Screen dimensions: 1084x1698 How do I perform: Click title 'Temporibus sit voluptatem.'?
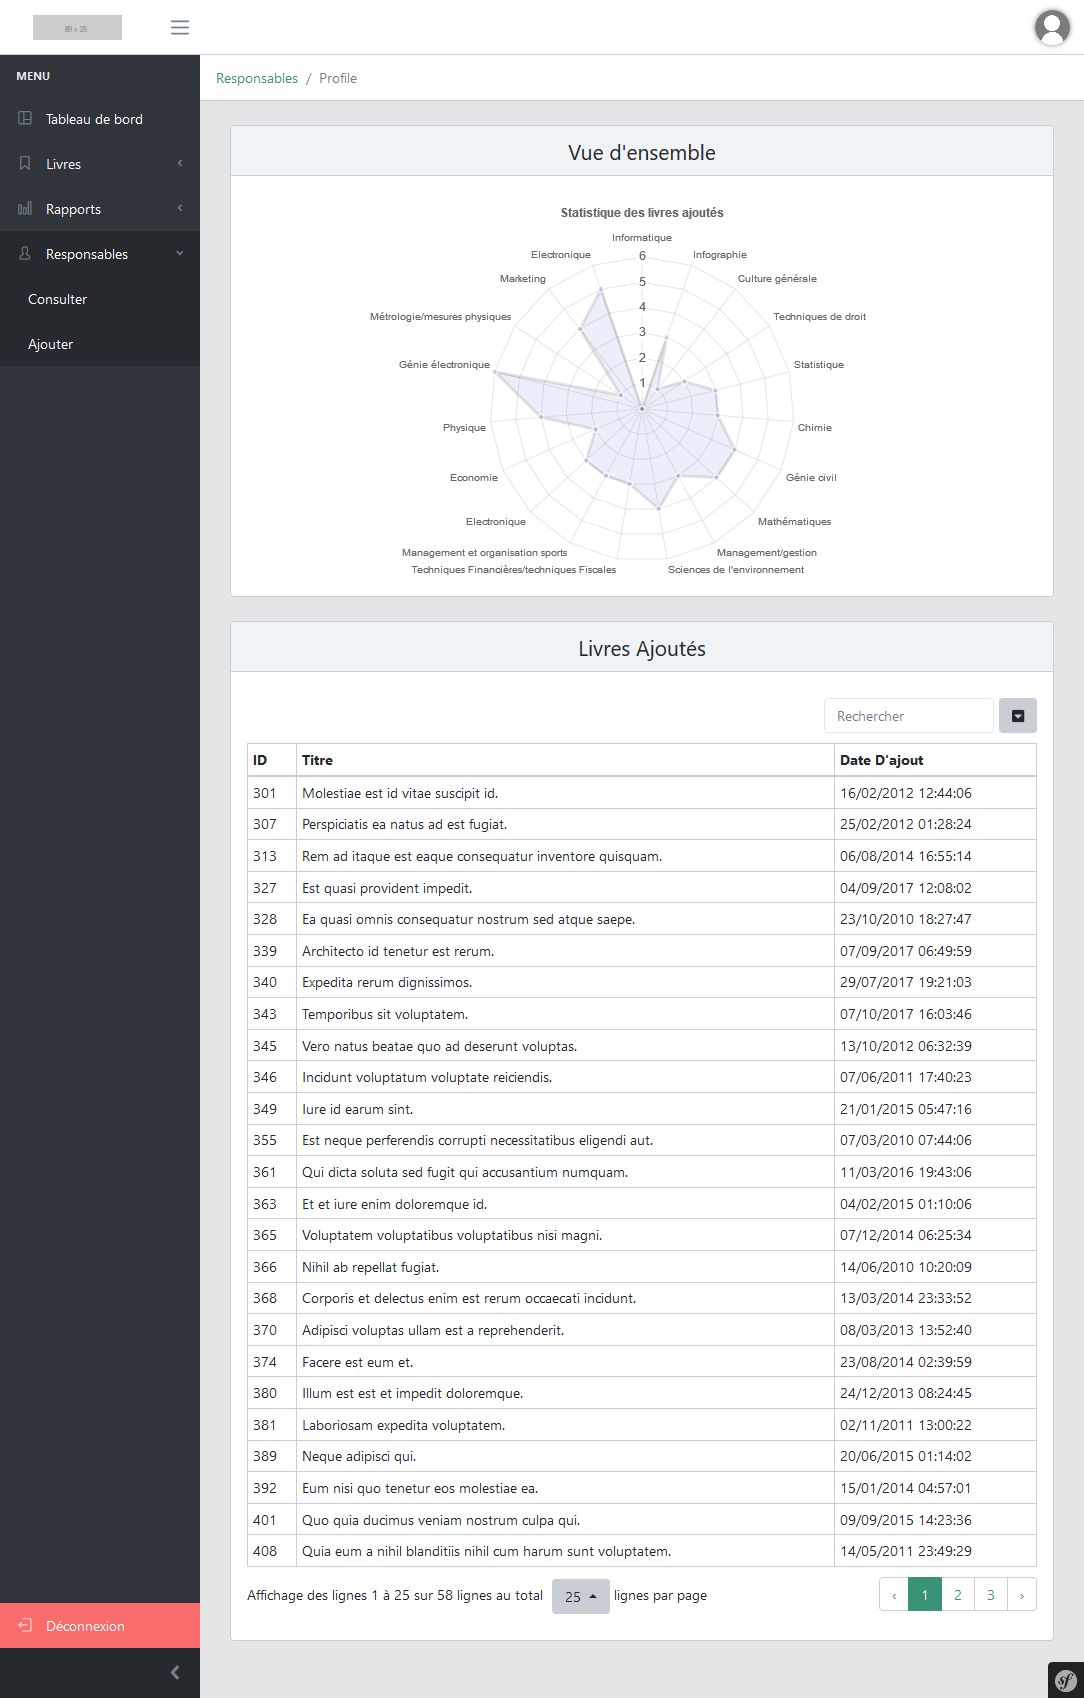(x=385, y=1014)
